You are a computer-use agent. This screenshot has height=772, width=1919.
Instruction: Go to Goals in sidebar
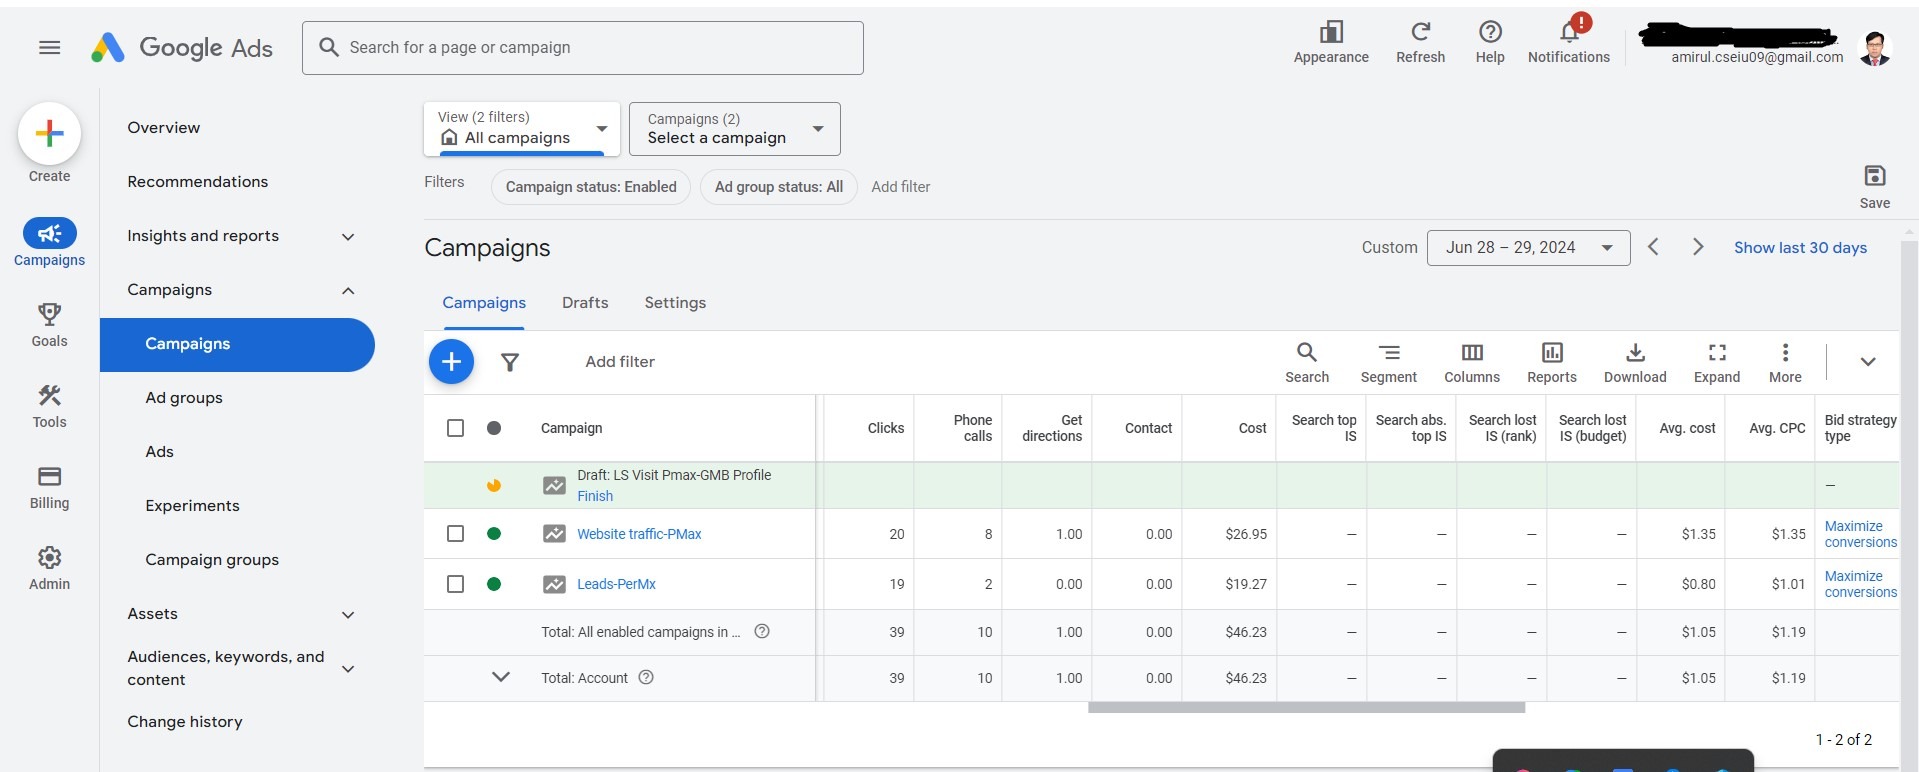(x=49, y=325)
